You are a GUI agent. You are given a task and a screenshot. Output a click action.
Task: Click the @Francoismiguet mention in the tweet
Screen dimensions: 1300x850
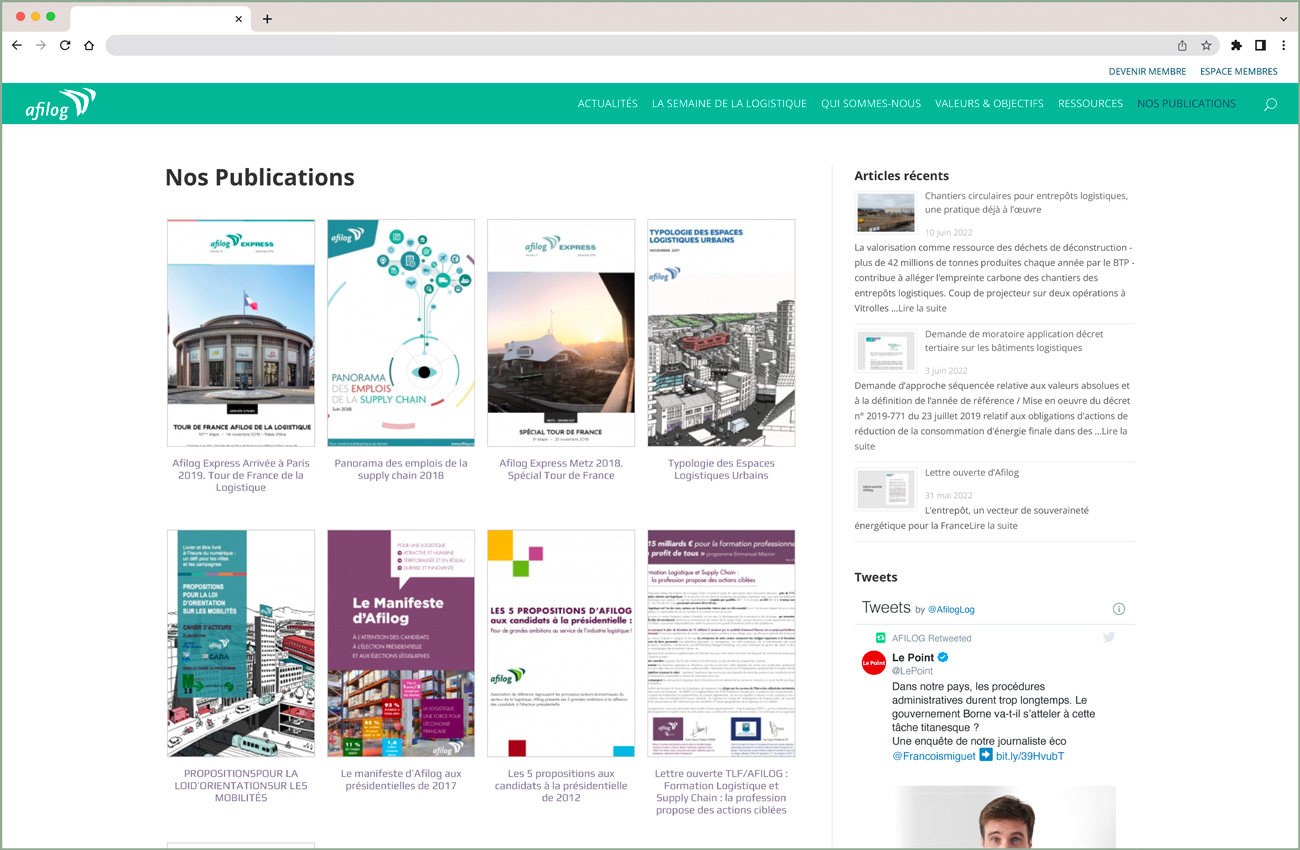pos(934,756)
